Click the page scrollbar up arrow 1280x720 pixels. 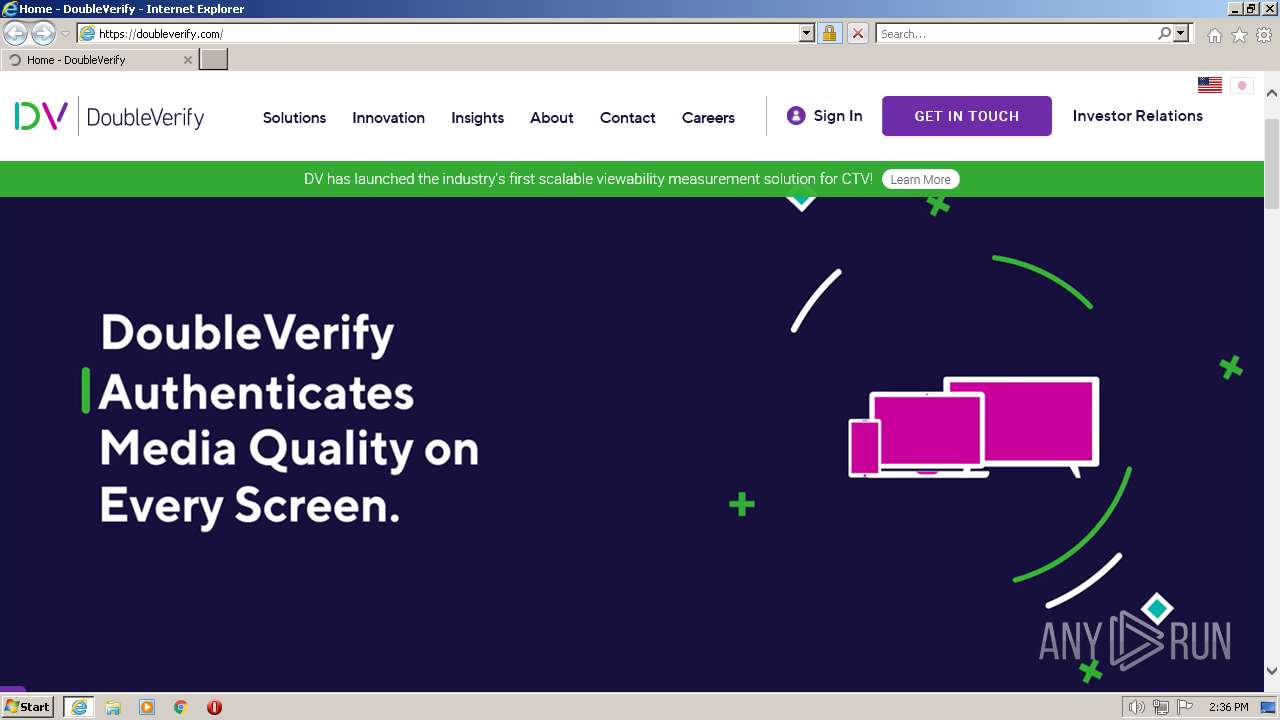point(1272,93)
